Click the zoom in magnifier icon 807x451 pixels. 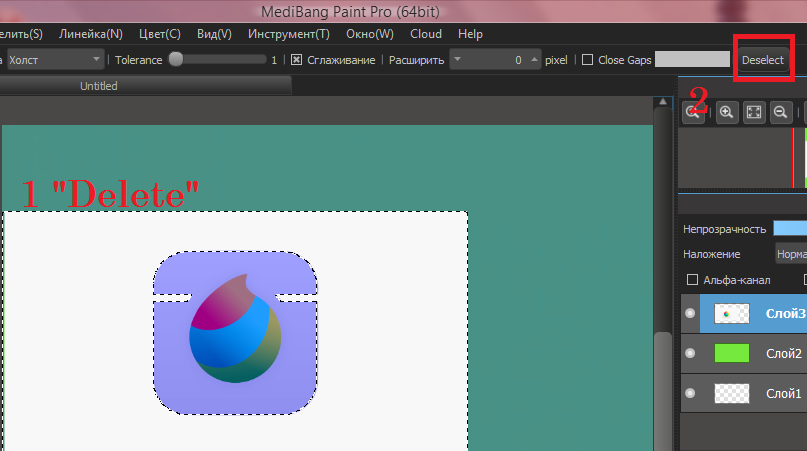[x=726, y=112]
